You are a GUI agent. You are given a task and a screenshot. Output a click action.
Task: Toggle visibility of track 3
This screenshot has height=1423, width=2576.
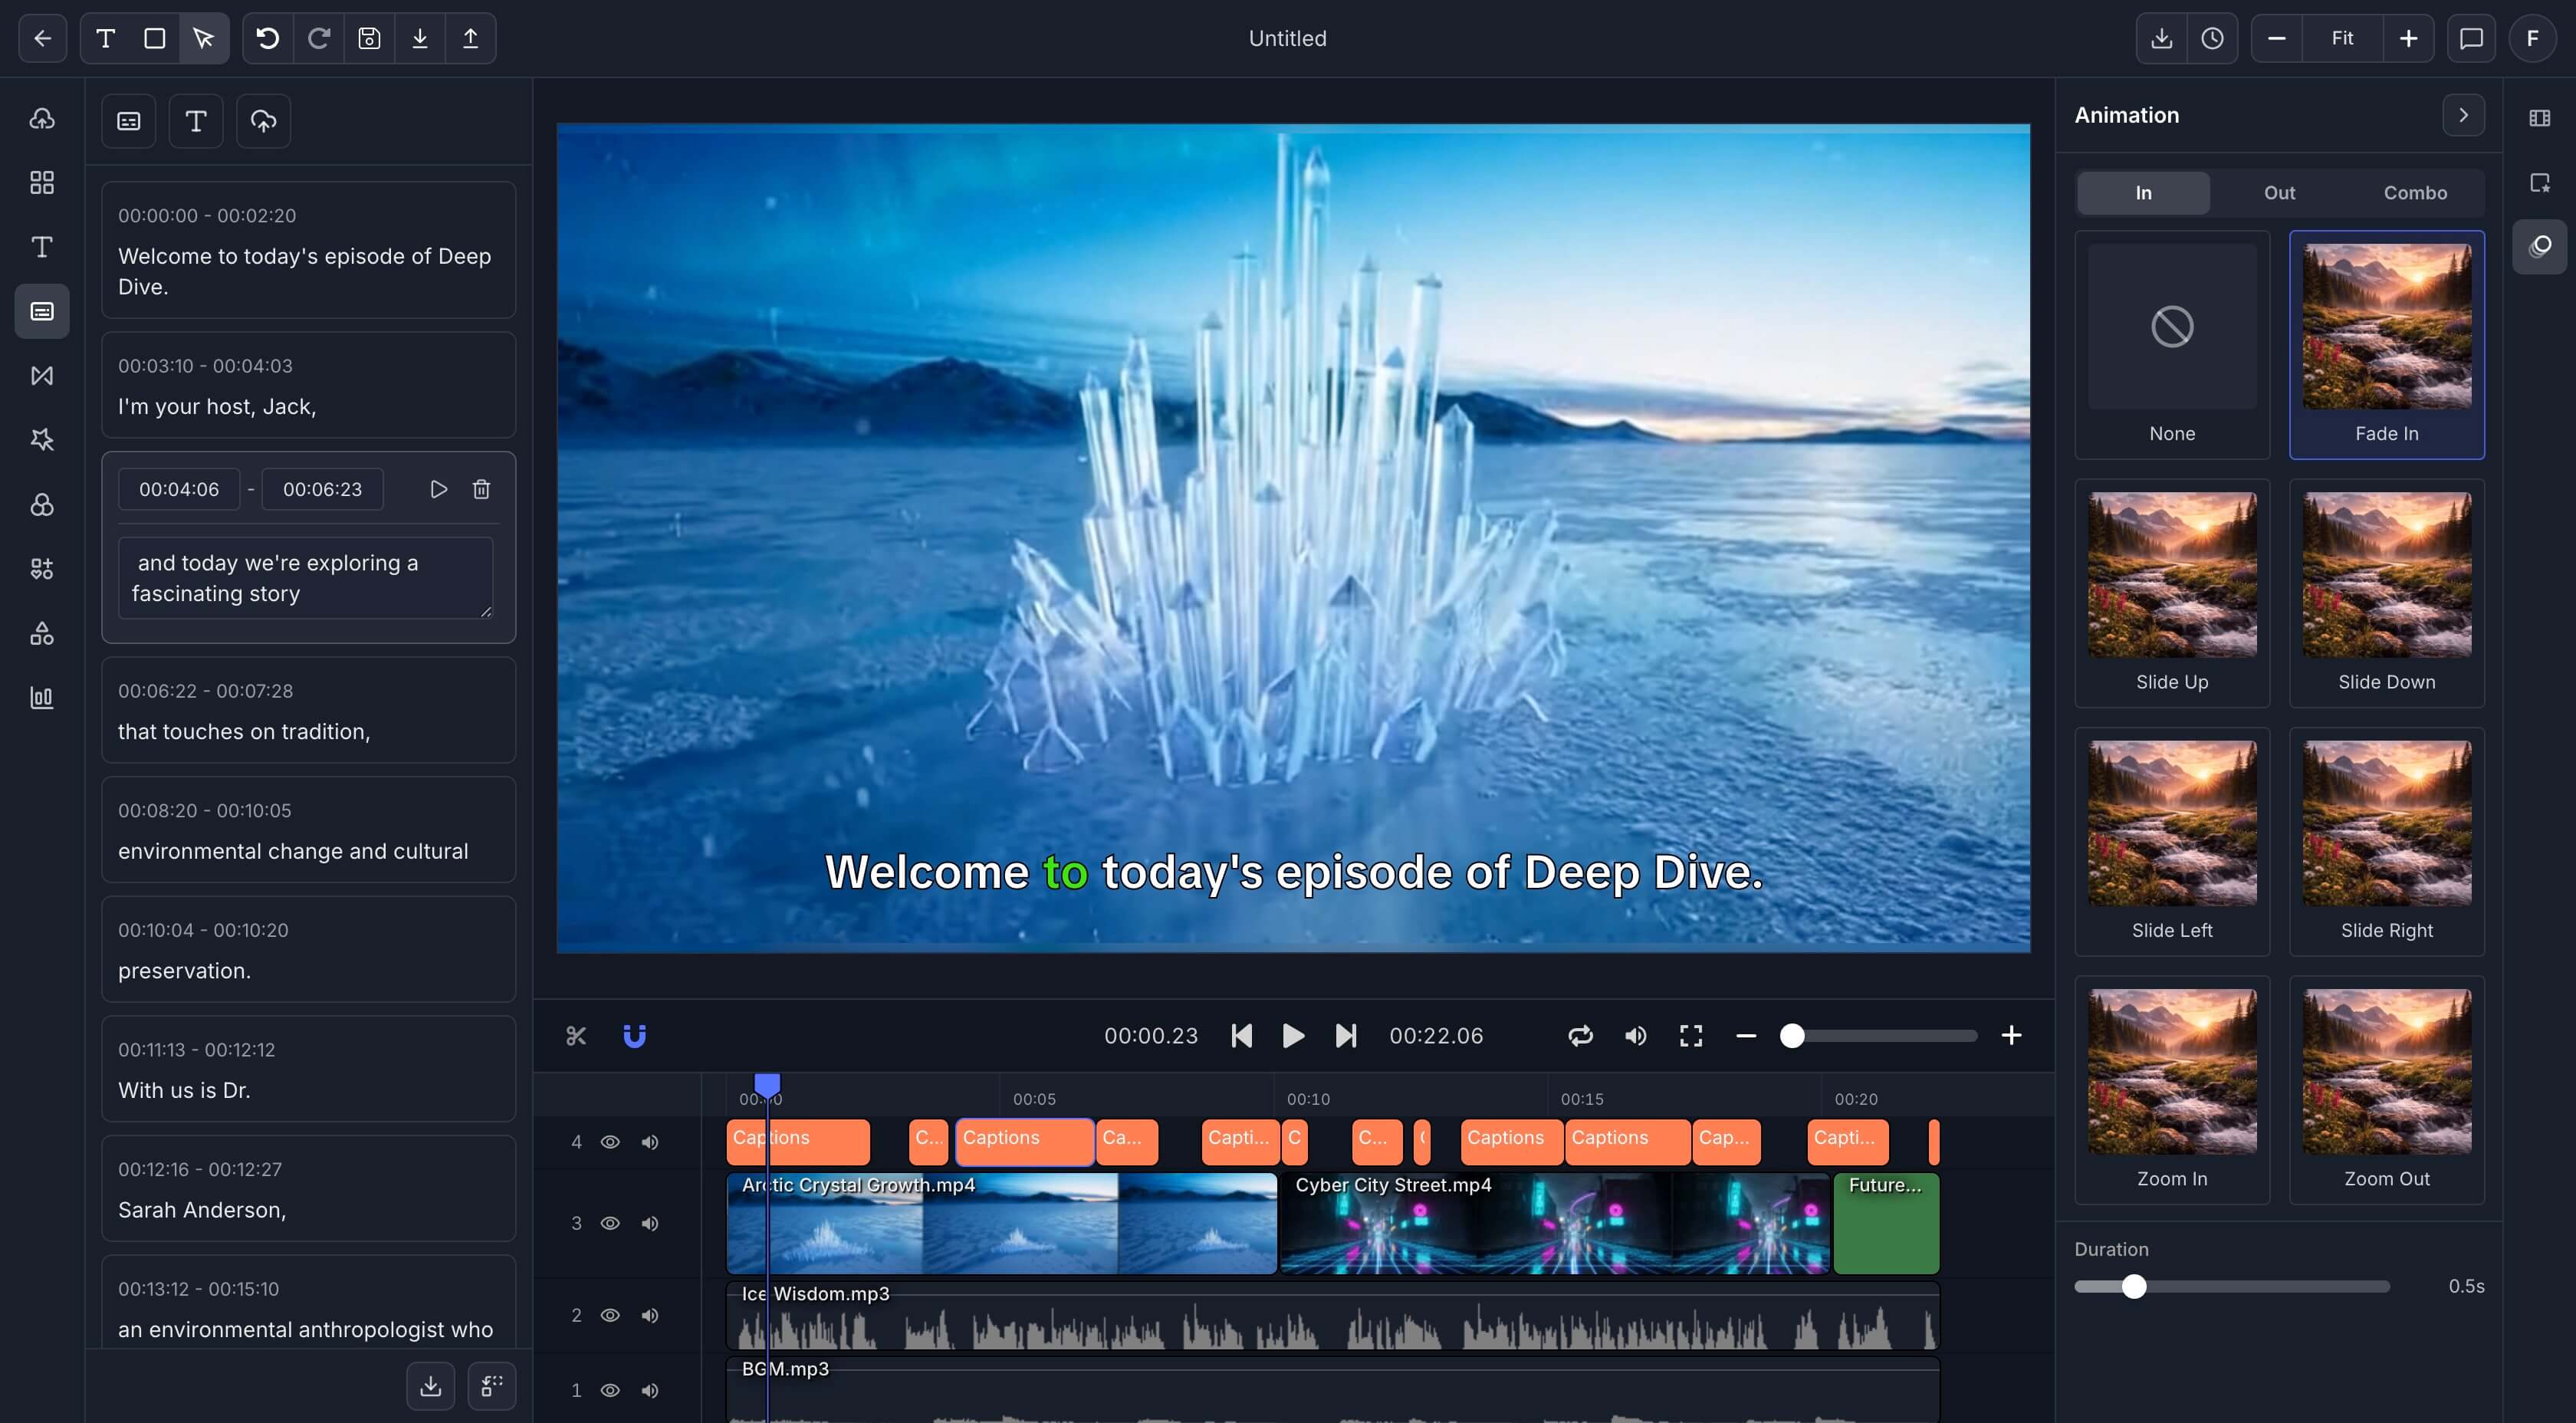coord(610,1223)
